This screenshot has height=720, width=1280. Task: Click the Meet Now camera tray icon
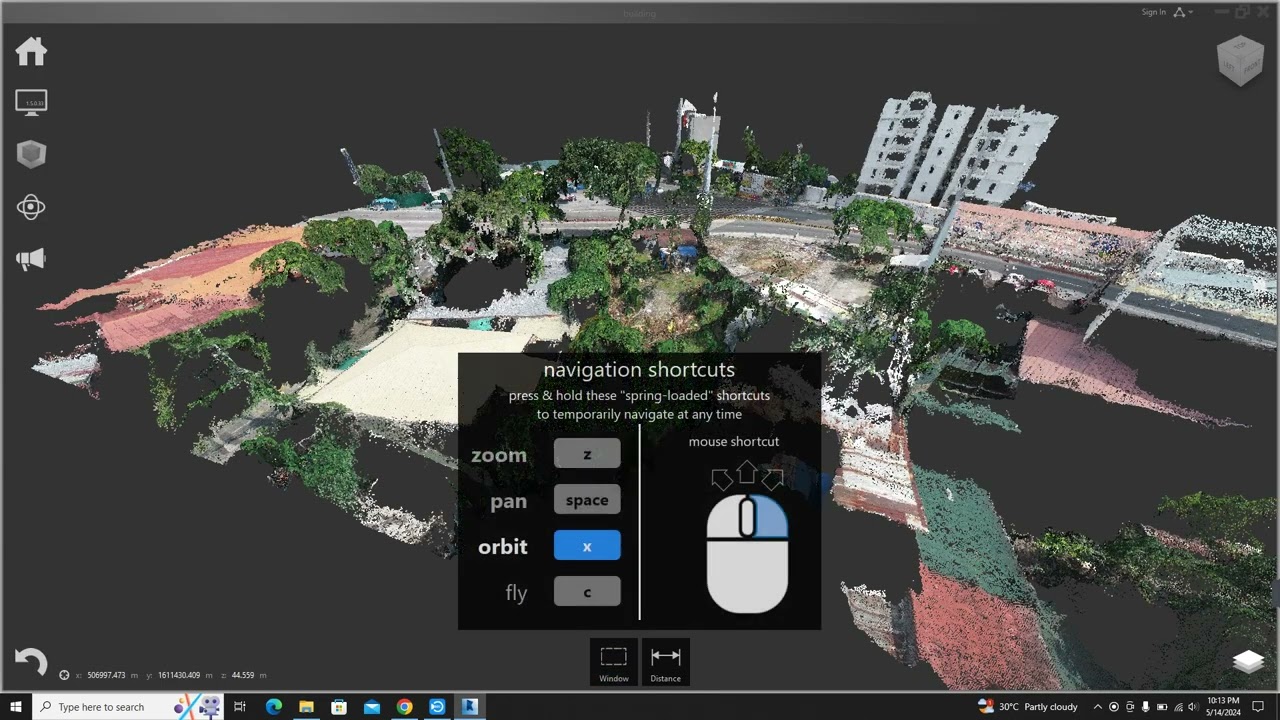pyautogui.click(x=1130, y=707)
